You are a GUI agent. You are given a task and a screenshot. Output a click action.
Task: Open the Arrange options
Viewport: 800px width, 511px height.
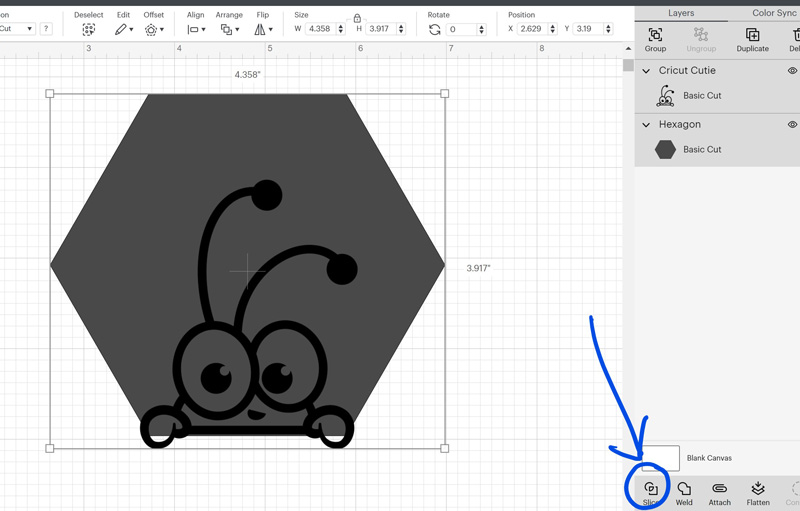click(226, 30)
